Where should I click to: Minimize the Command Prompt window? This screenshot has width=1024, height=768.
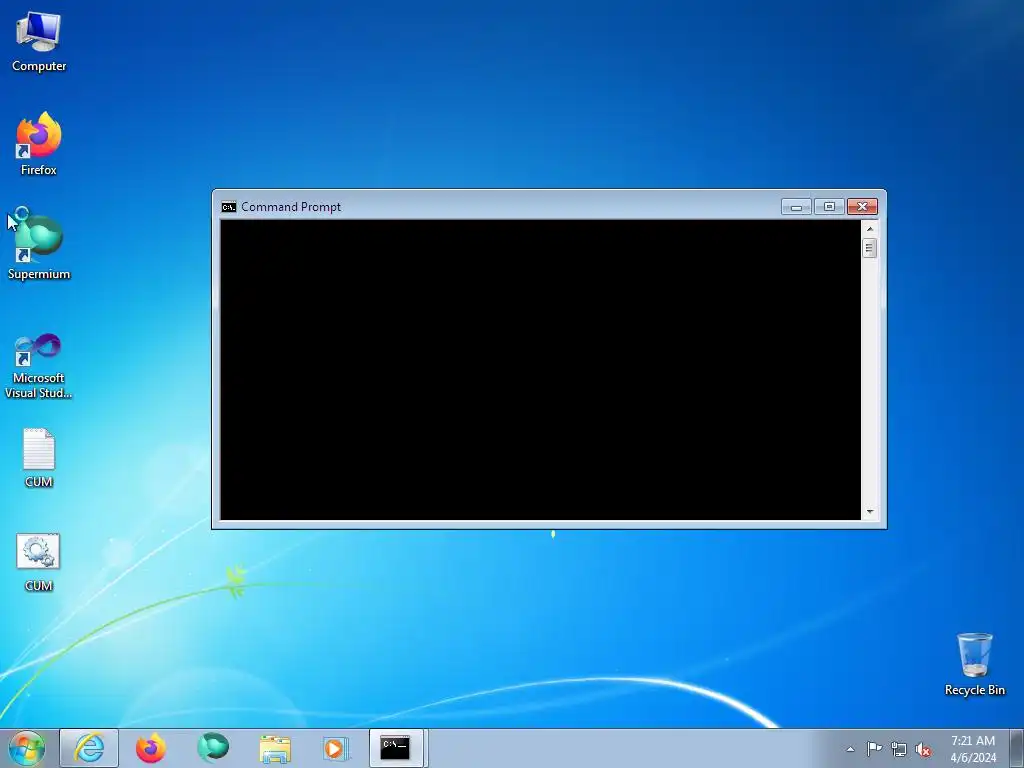pyautogui.click(x=796, y=207)
